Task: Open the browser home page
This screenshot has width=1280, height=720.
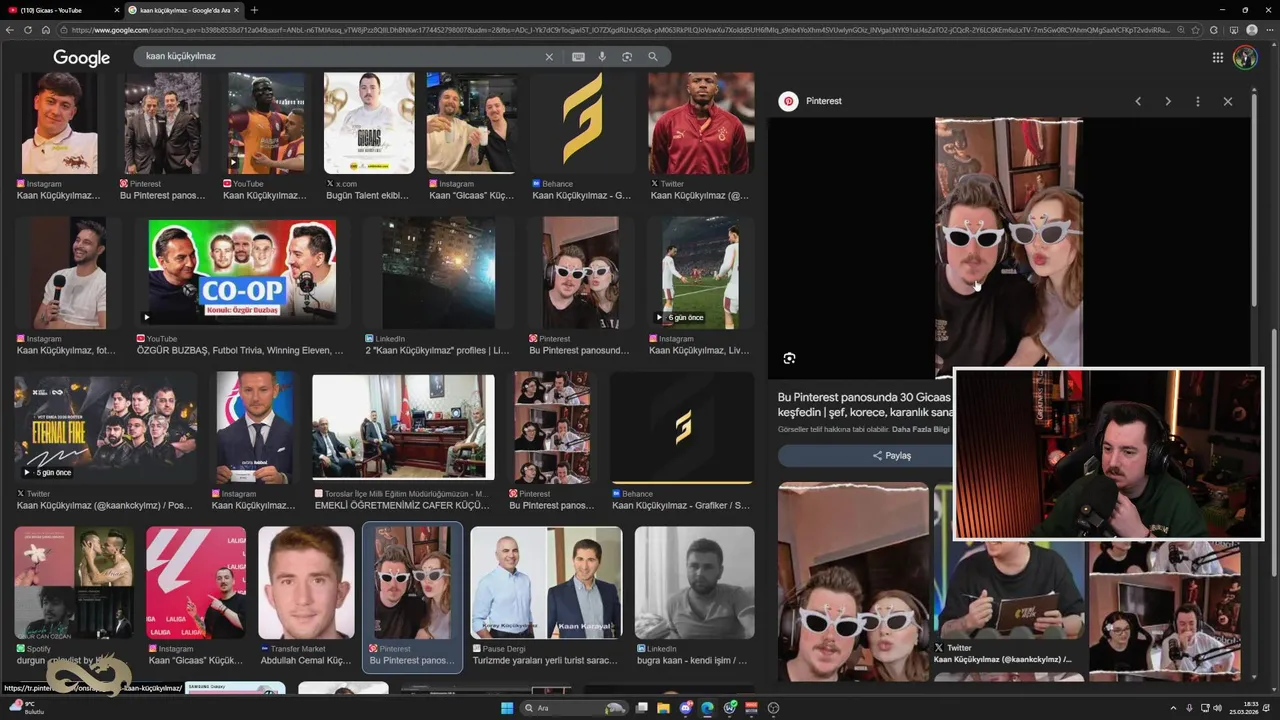Action: click(45, 30)
